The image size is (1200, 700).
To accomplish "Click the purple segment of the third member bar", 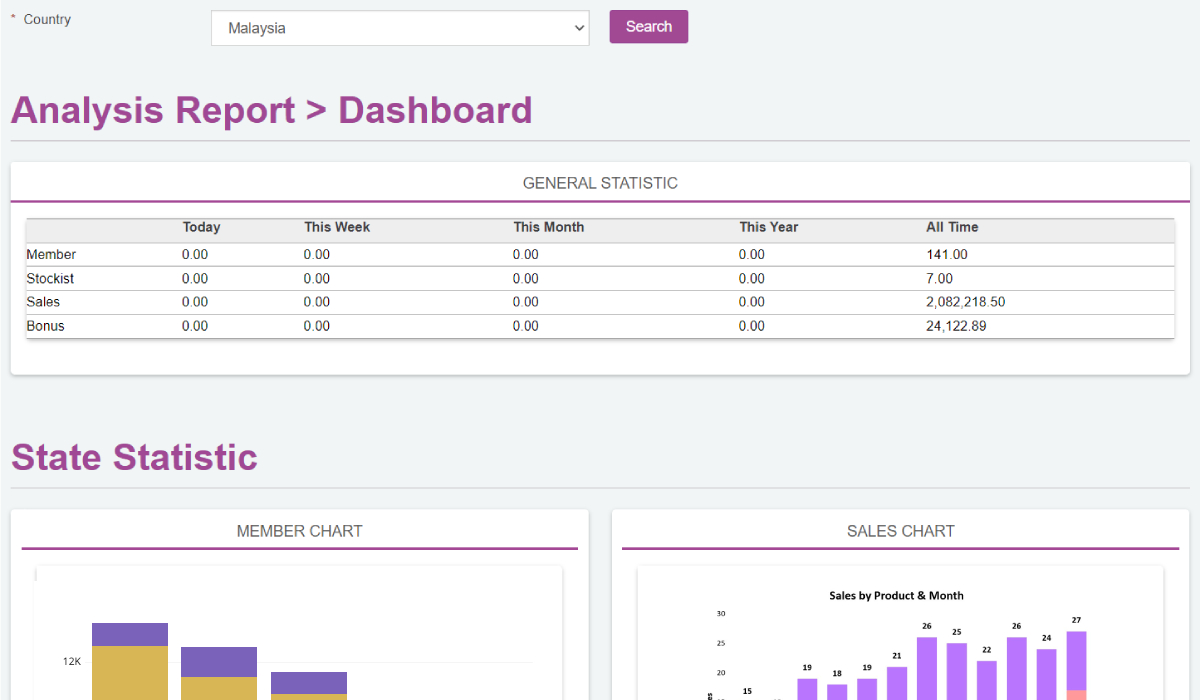I will (309, 683).
